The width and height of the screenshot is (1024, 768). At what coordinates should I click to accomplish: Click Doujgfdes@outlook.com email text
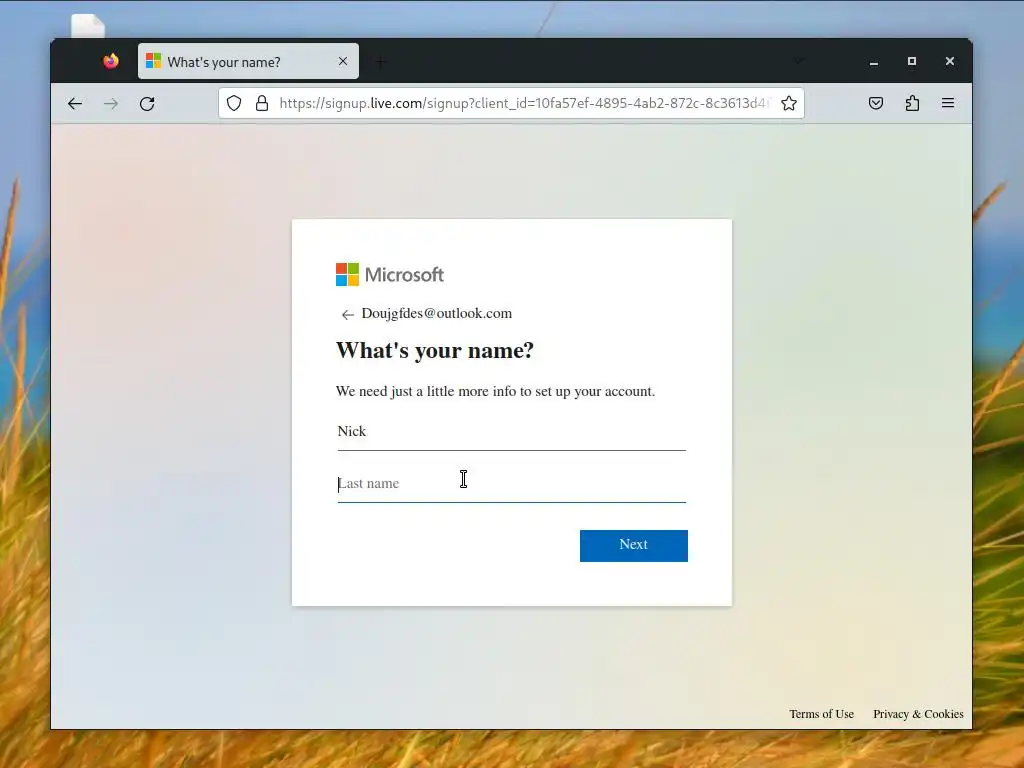437,313
